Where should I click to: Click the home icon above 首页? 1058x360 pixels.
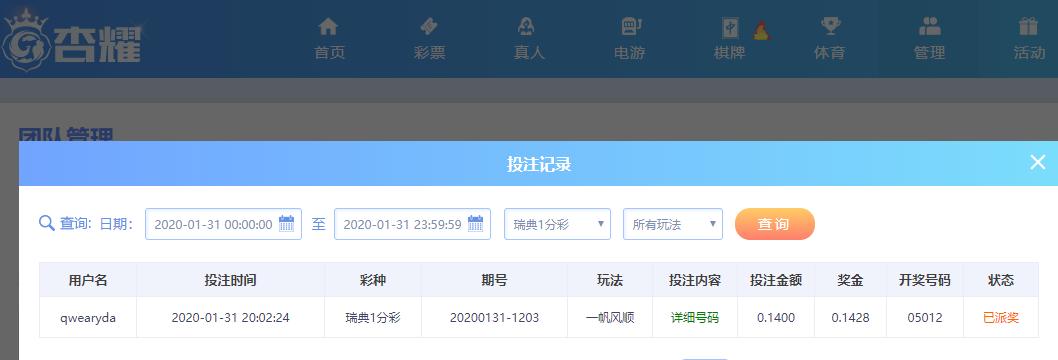328,27
